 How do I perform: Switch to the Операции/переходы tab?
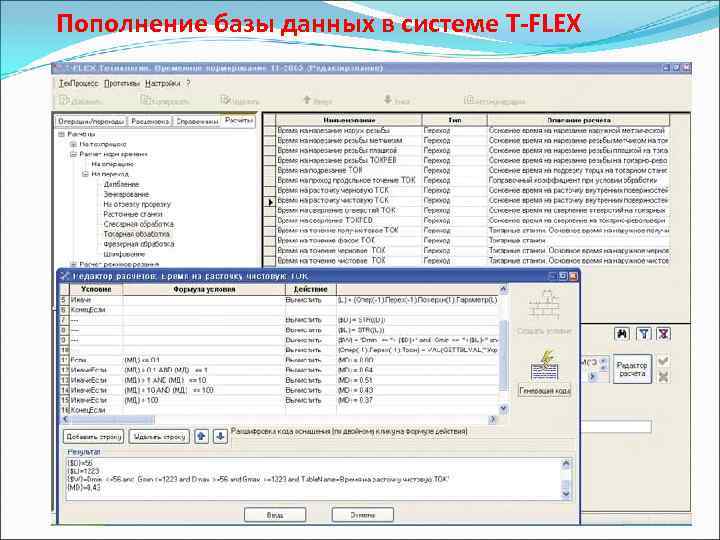[91, 121]
